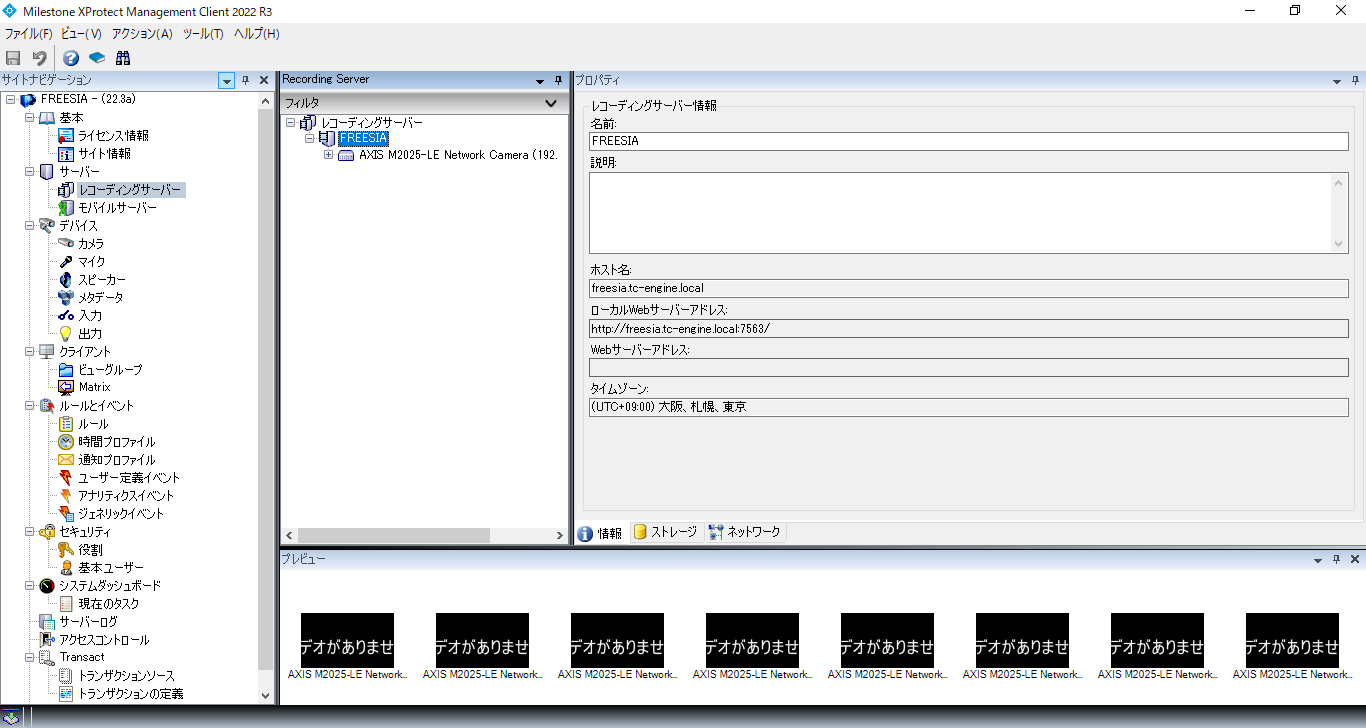The height and width of the screenshot is (728, 1366).
Task: Collapse the クライアント tree node
Action: click(30, 352)
